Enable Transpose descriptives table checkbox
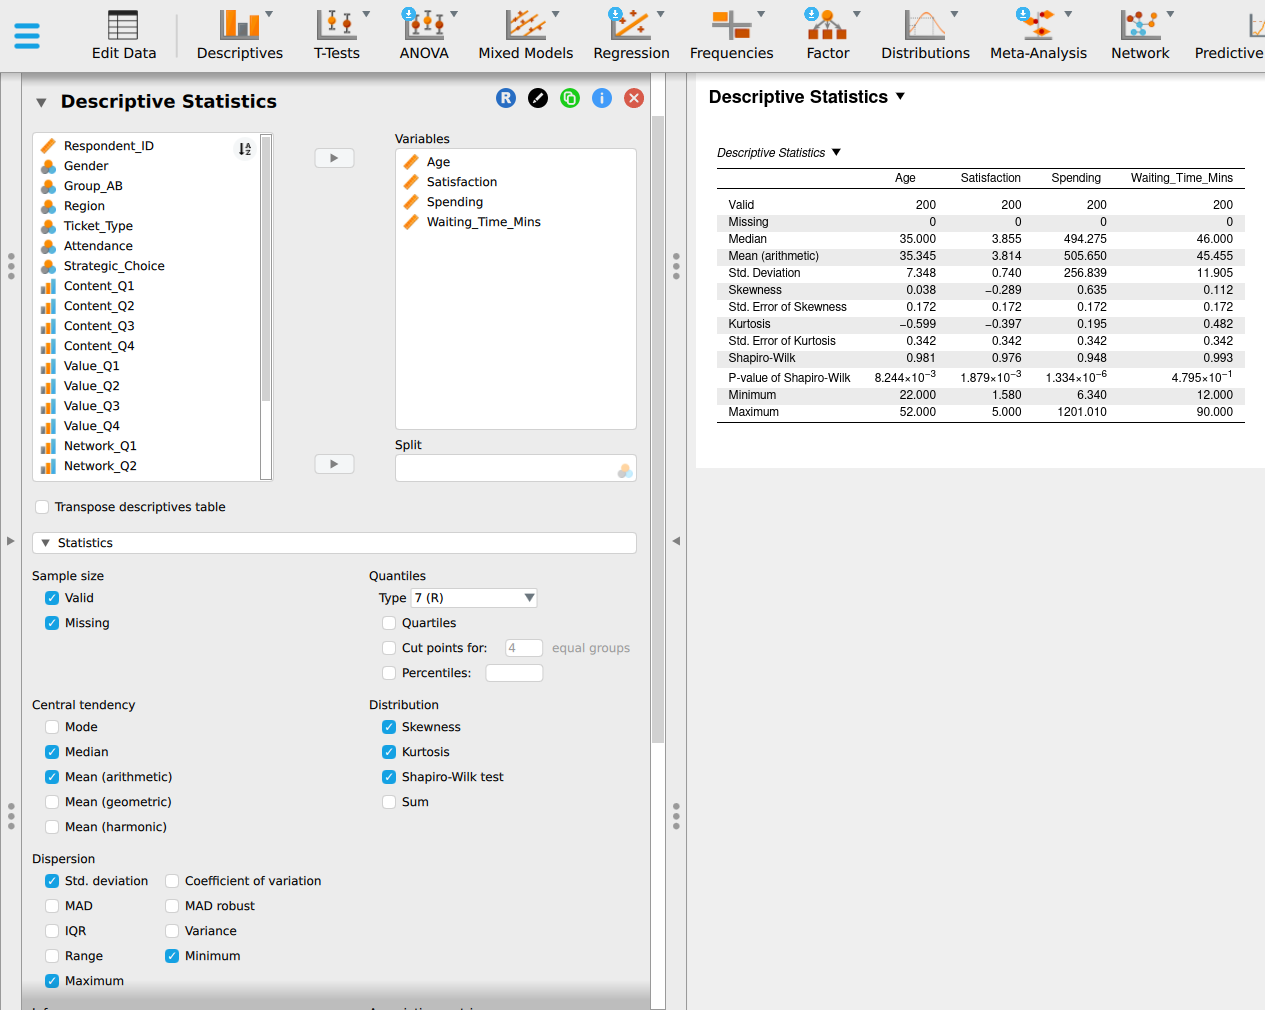 [x=42, y=507]
